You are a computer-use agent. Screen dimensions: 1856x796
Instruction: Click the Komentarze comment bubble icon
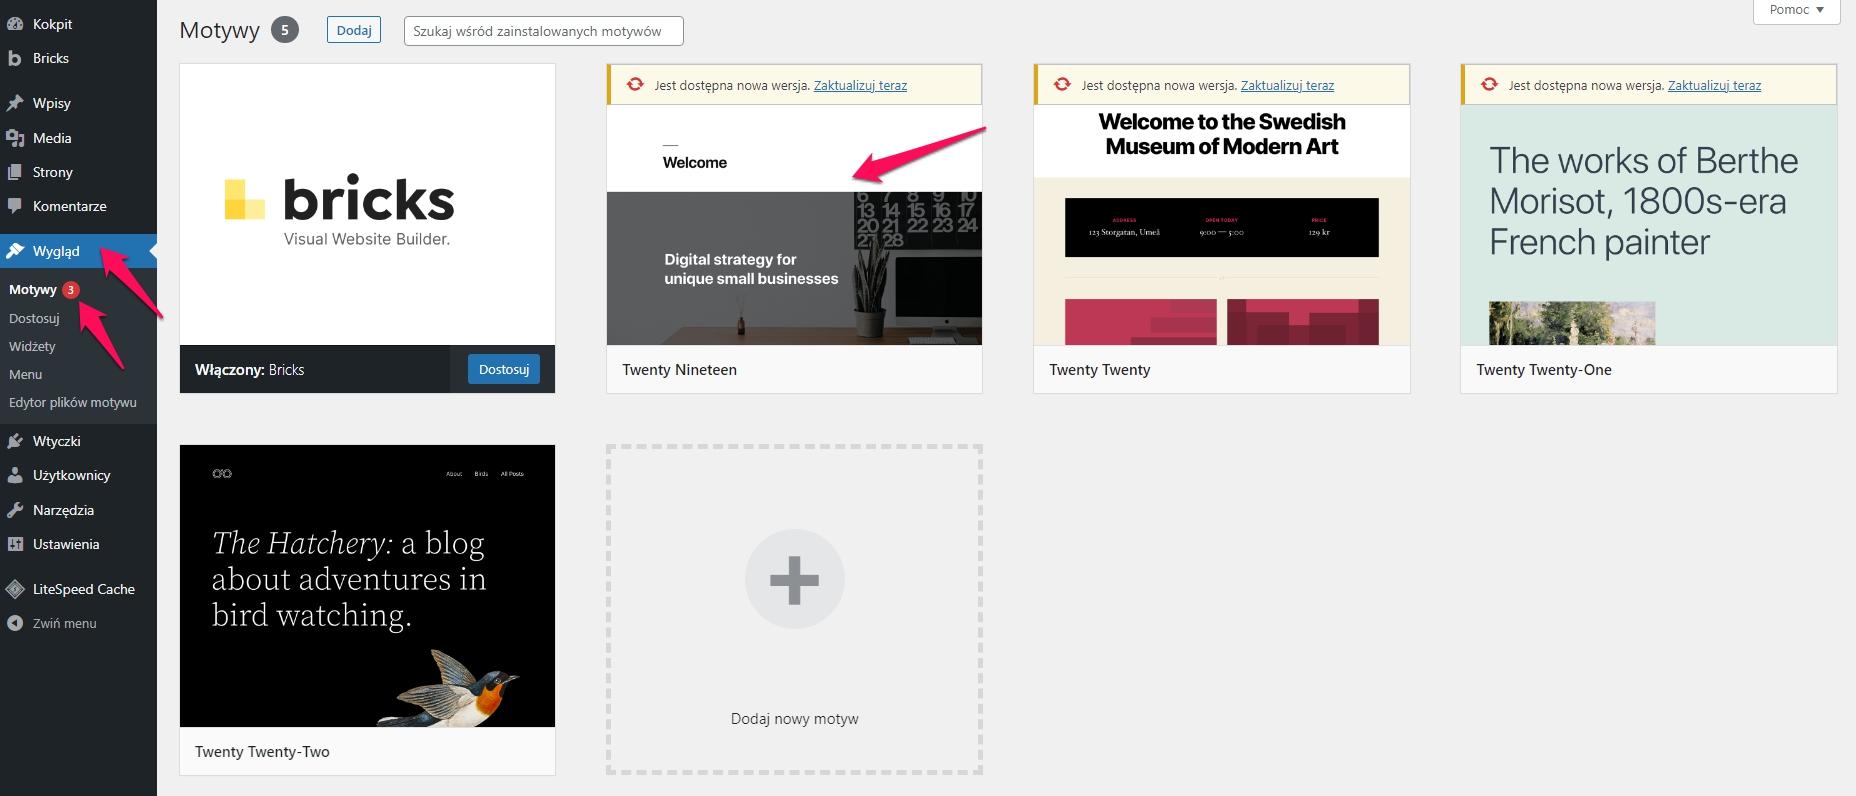[15, 206]
